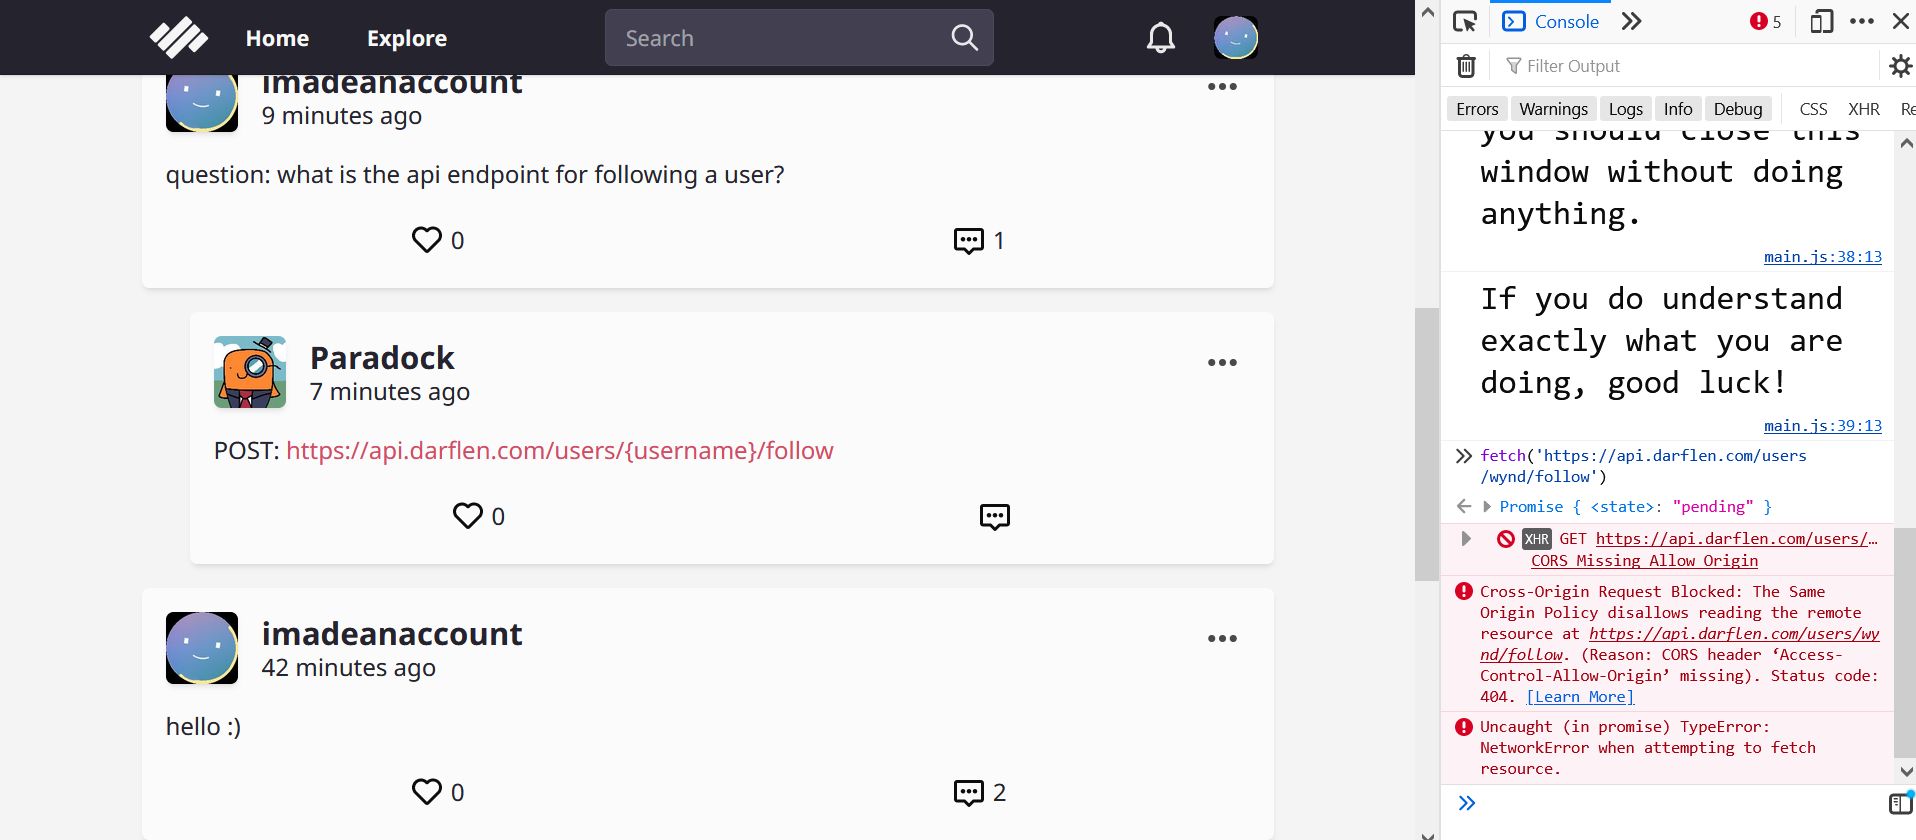Open the profile avatar in navbar
Screen dimensions: 1916x840
click(1236, 38)
